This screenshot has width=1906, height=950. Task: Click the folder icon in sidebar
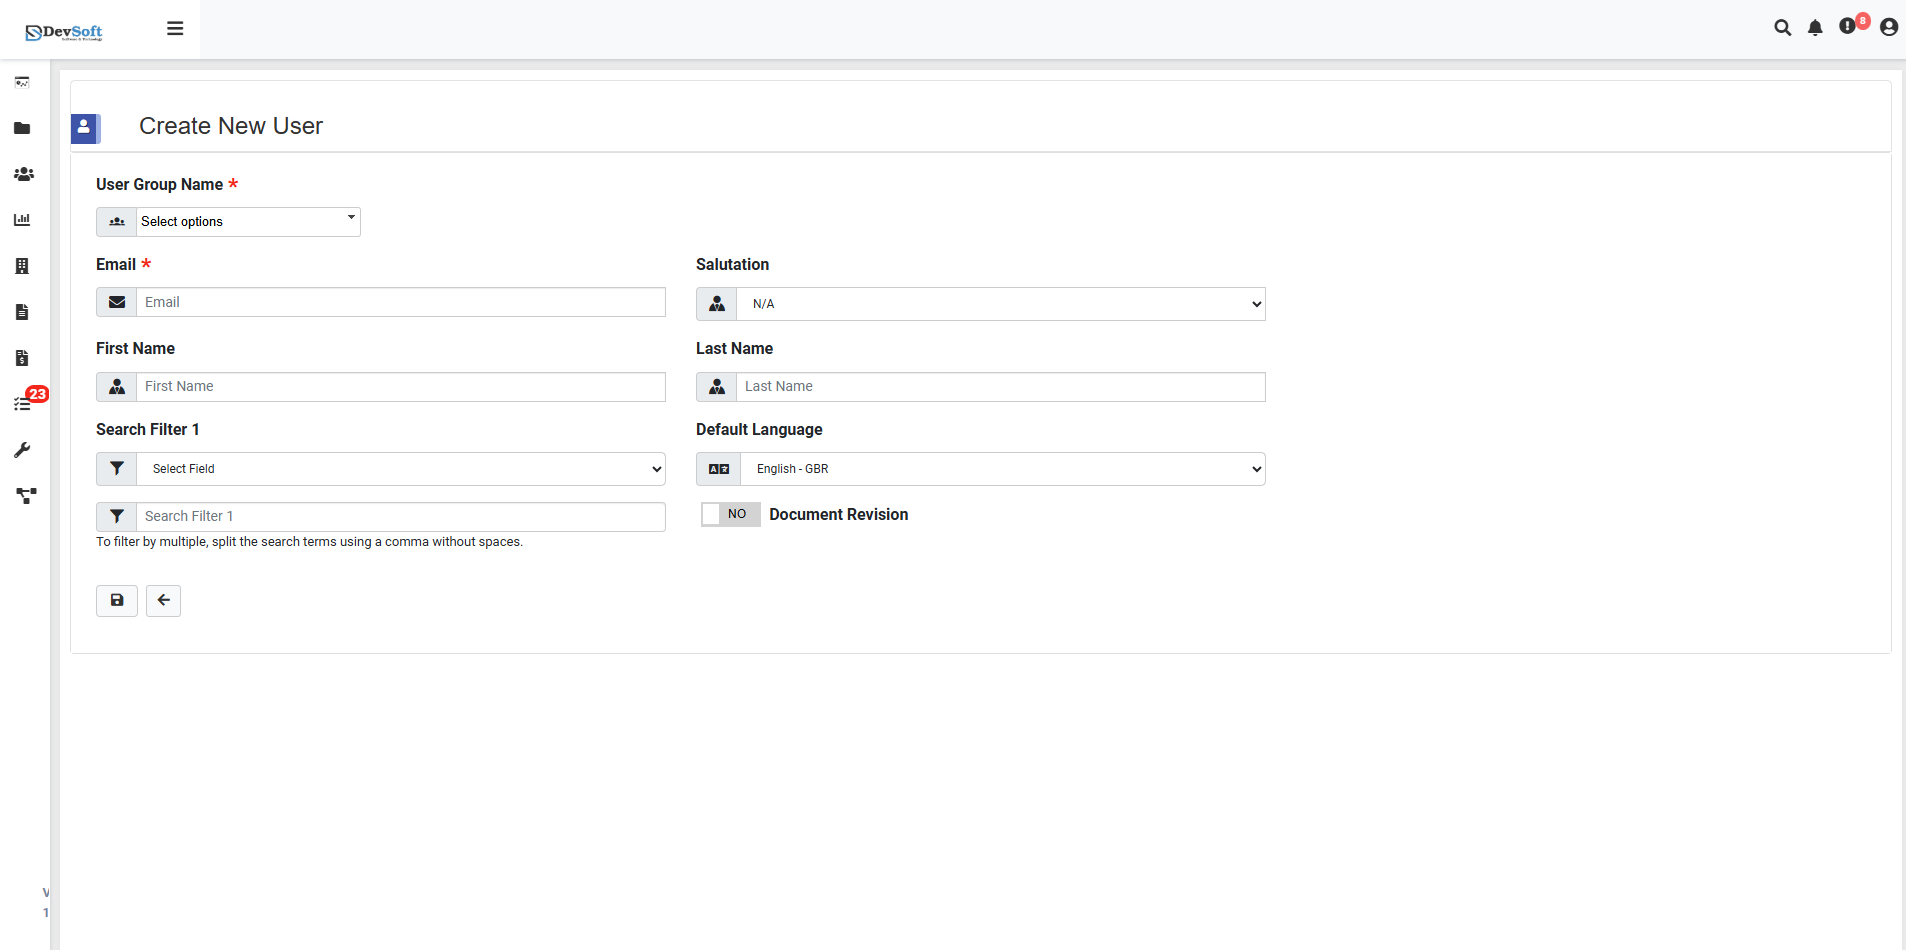22,128
